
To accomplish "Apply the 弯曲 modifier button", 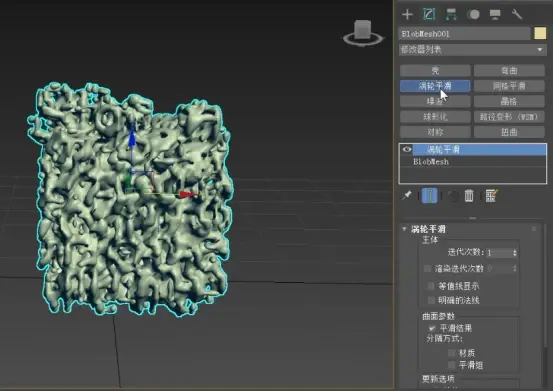I will (x=509, y=70).
